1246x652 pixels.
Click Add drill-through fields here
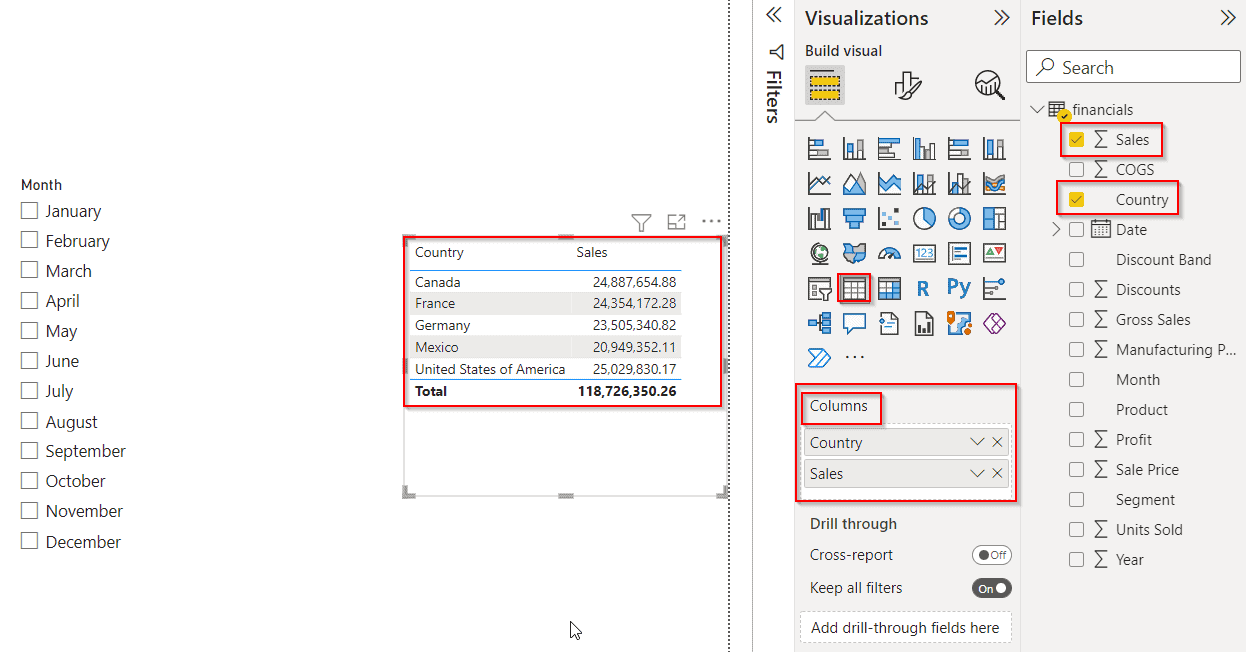[x=905, y=627]
